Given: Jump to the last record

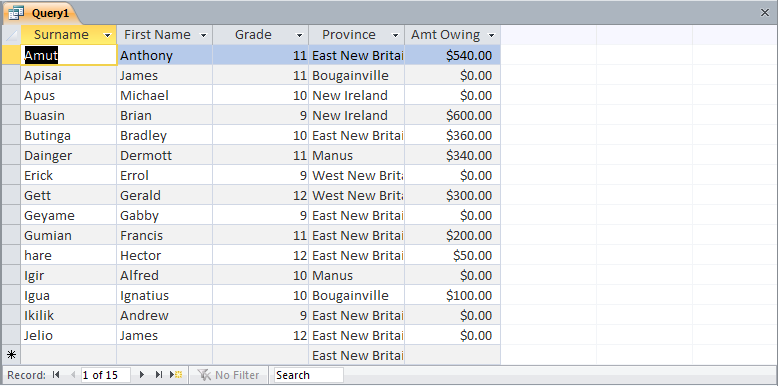Looking at the screenshot, I should tap(159, 375).
